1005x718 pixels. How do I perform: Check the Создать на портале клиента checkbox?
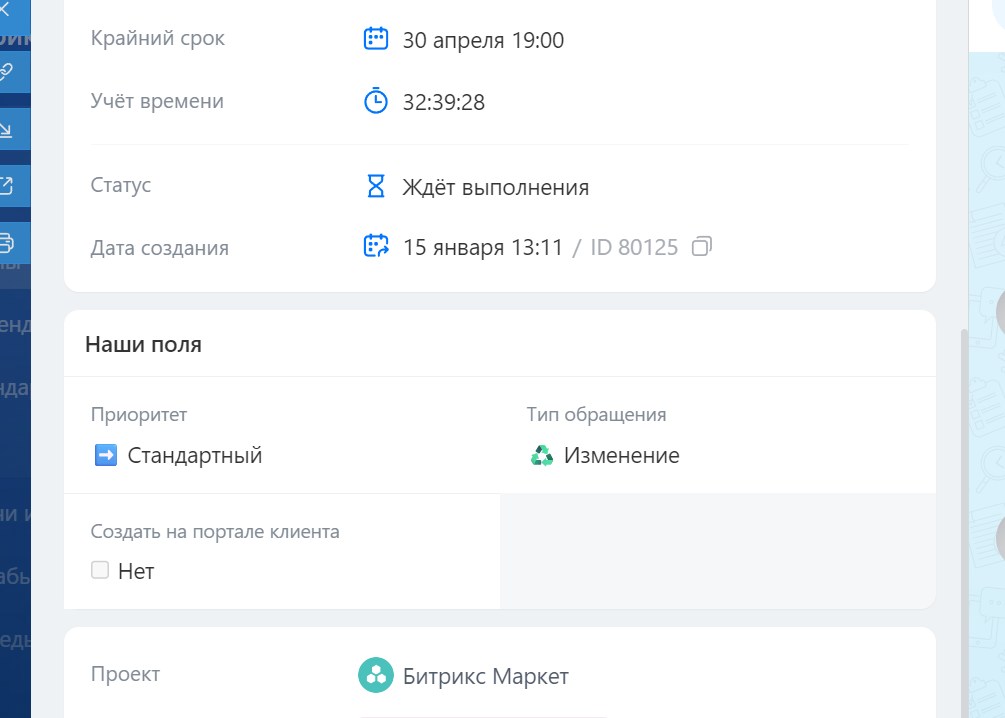(x=100, y=570)
